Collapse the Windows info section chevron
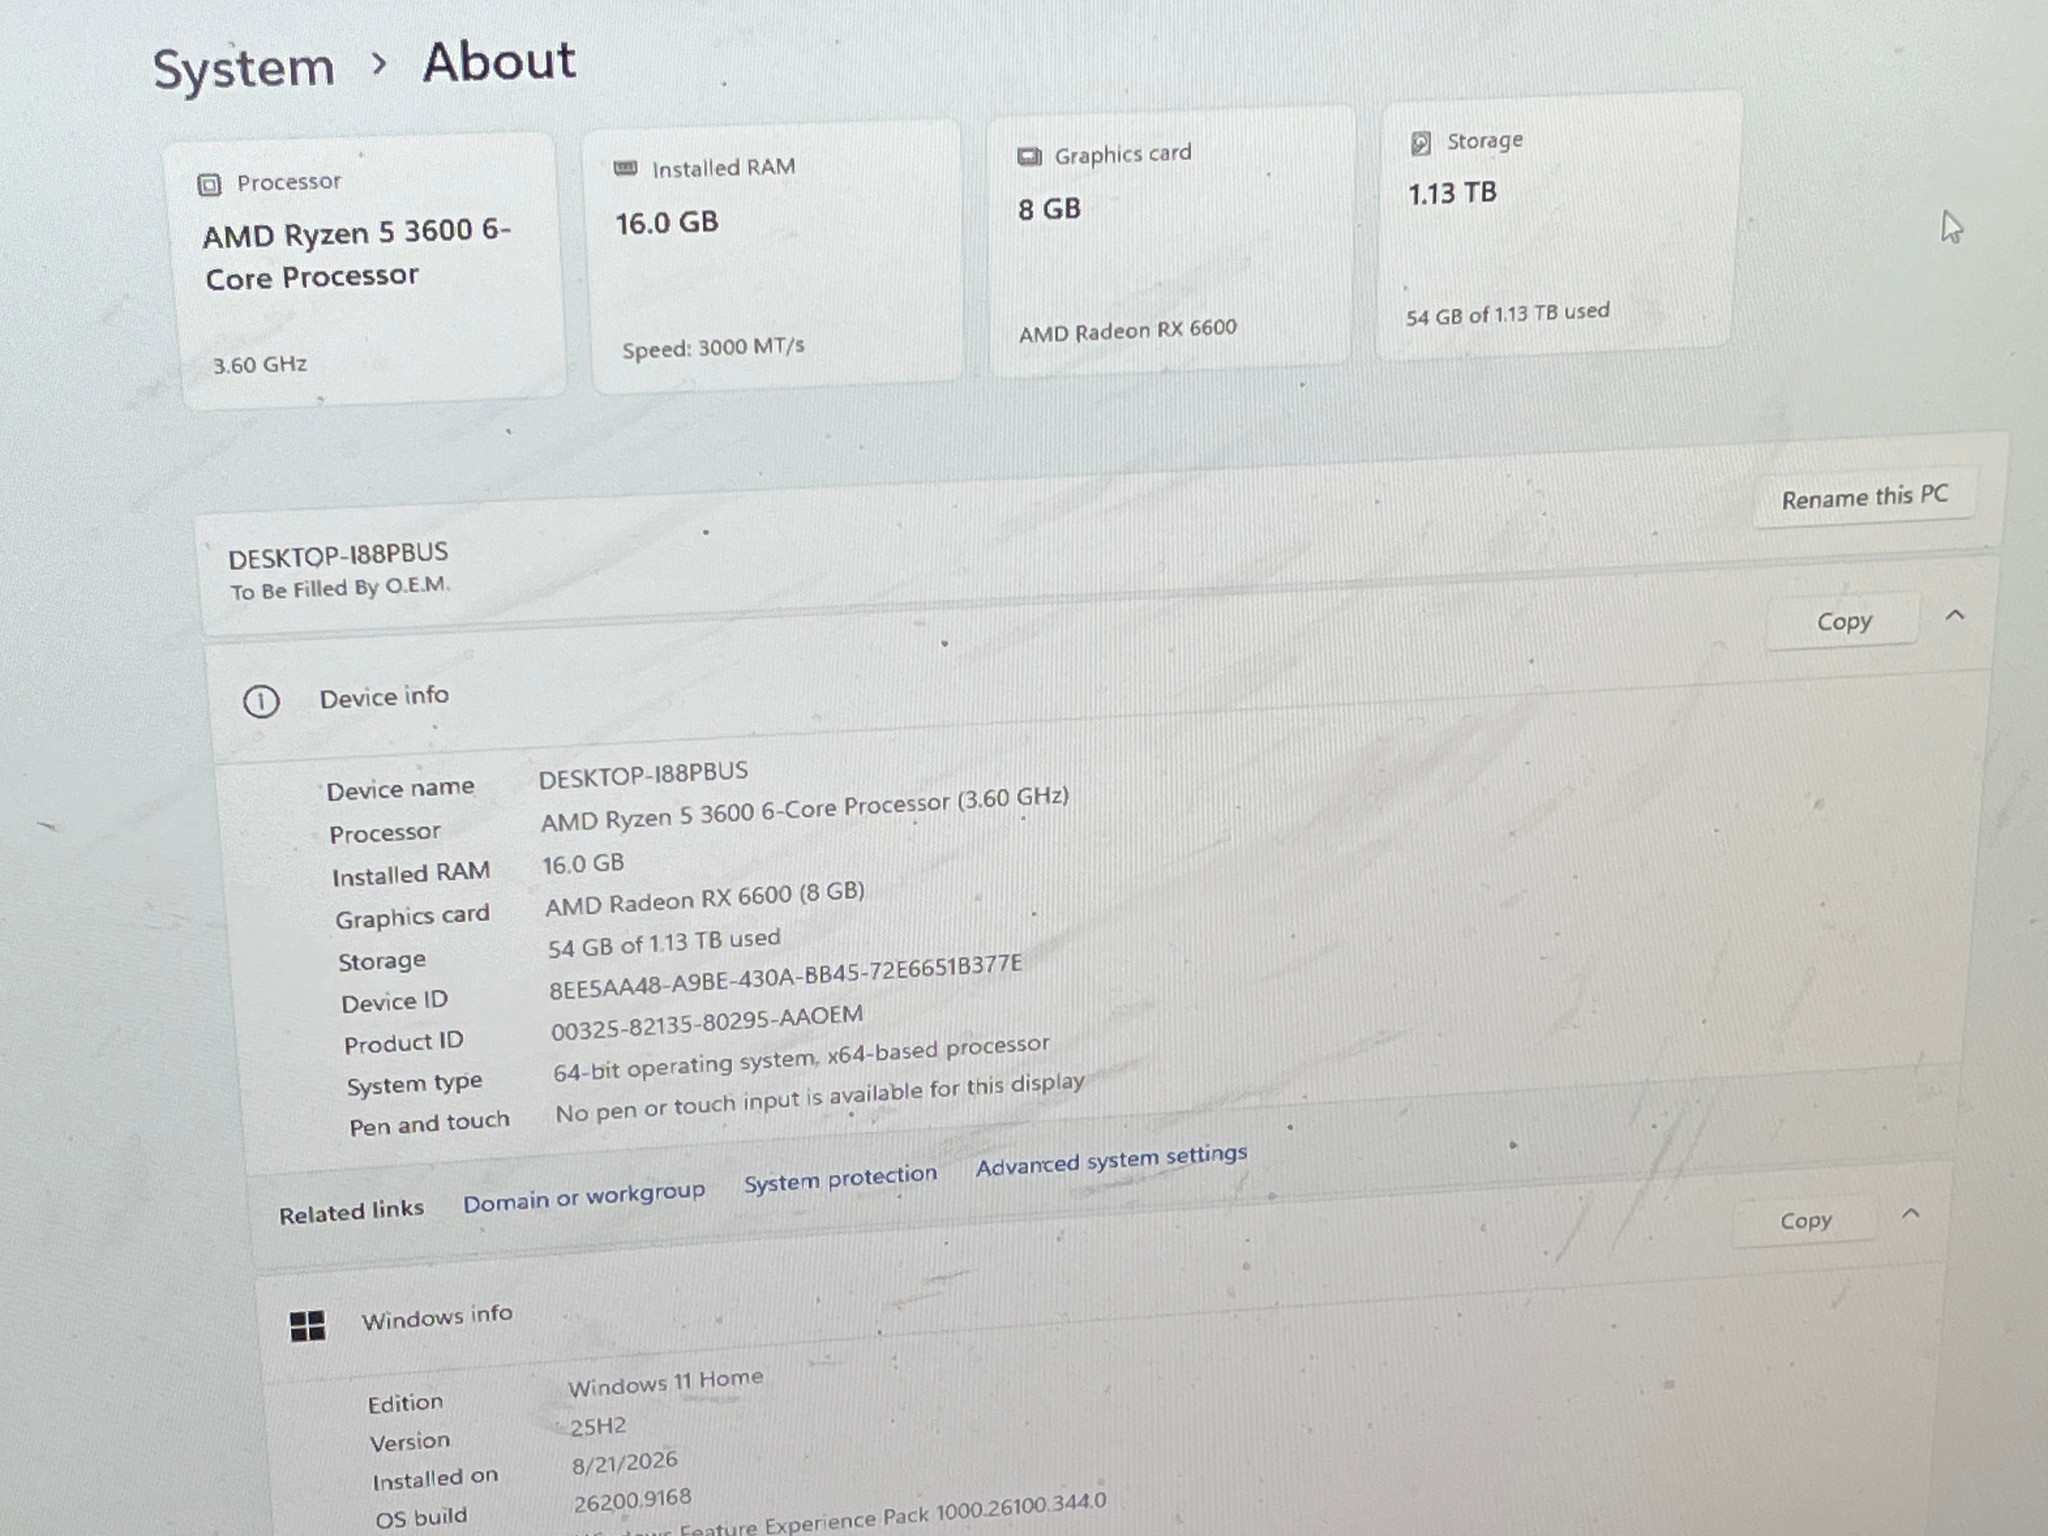2048x1536 pixels. pos(1910,1214)
